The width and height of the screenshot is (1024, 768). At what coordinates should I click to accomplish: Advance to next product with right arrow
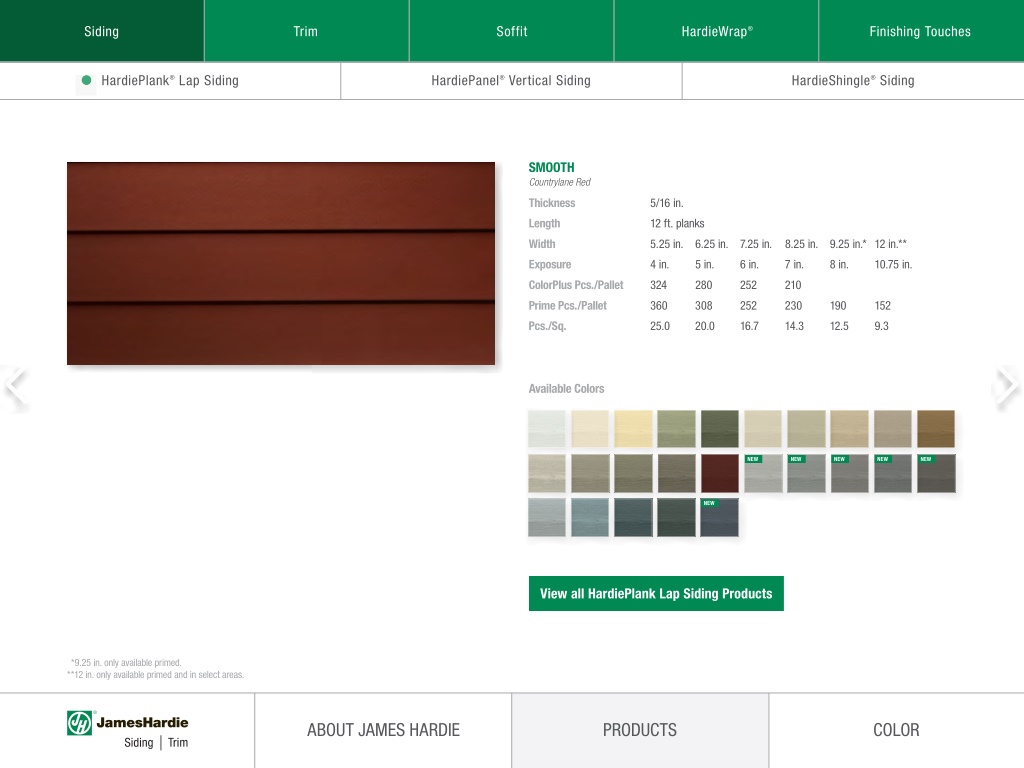1008,386
